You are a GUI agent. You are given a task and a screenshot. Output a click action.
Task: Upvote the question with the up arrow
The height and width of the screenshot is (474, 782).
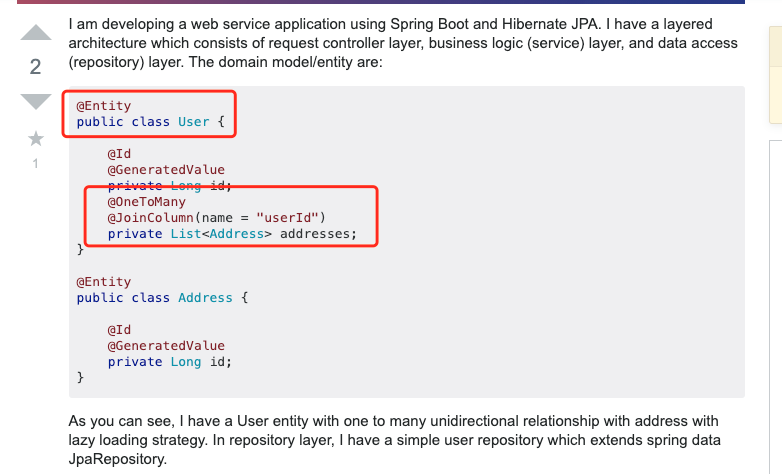pos(35,33)
